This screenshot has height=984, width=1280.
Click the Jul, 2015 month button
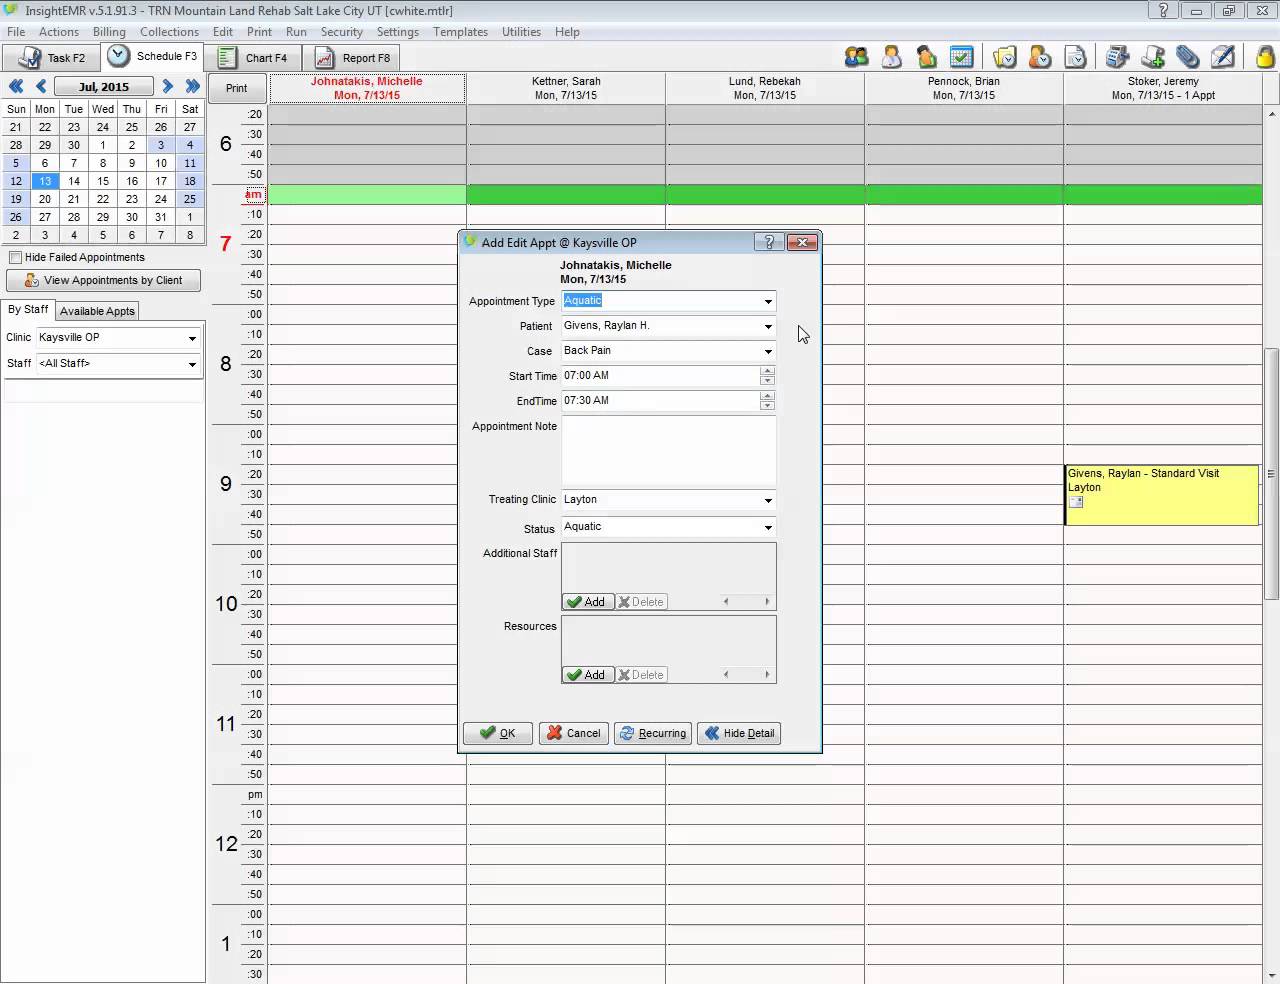tap(104, 87)
